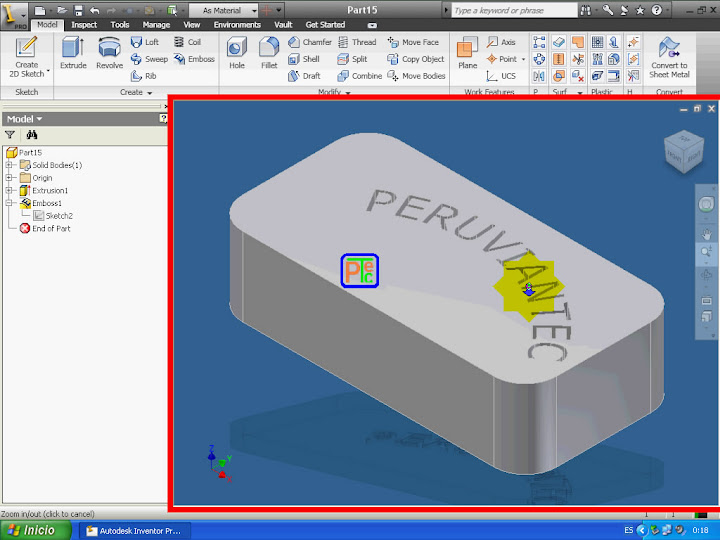Select the Coil tool
The width and height of the screenshot is (720, 540).
pos(187,42)
